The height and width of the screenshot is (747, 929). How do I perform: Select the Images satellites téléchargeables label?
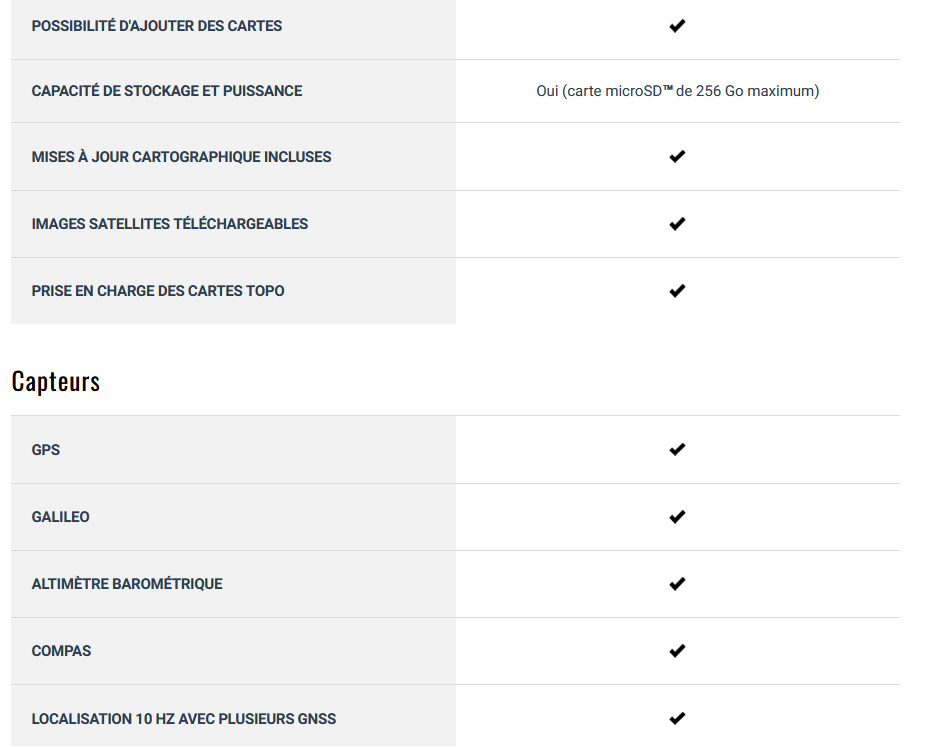coord(170,224)
